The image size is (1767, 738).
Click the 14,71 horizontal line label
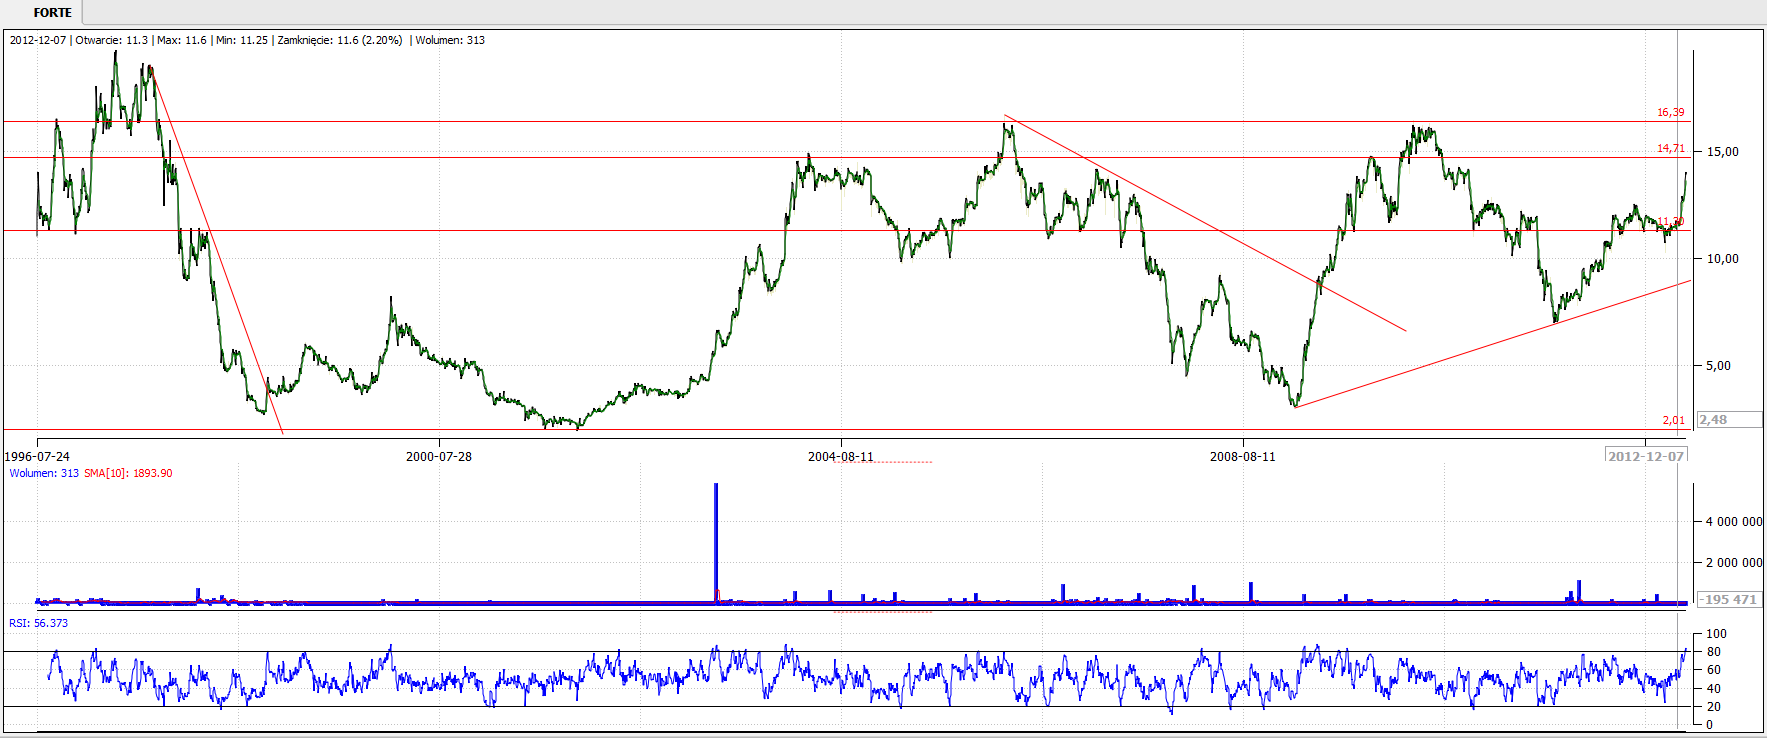(1670, 148)
